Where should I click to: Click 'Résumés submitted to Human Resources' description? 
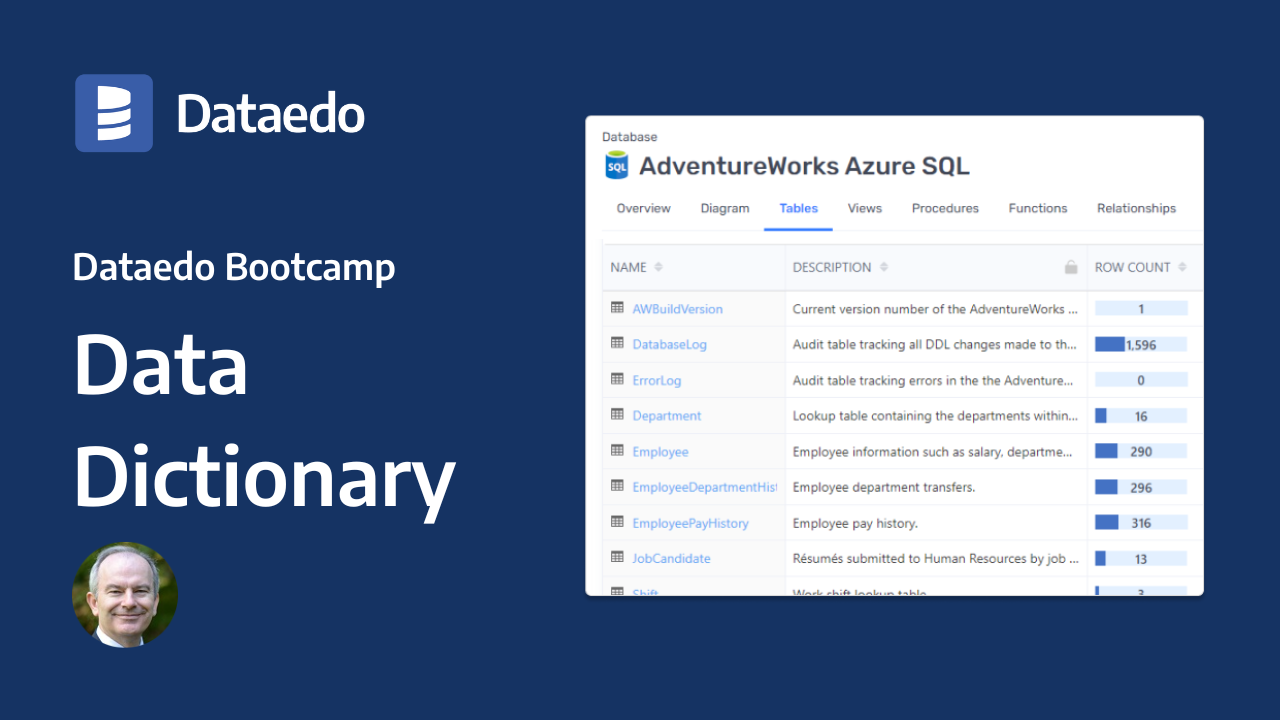(x=935, y=558)
